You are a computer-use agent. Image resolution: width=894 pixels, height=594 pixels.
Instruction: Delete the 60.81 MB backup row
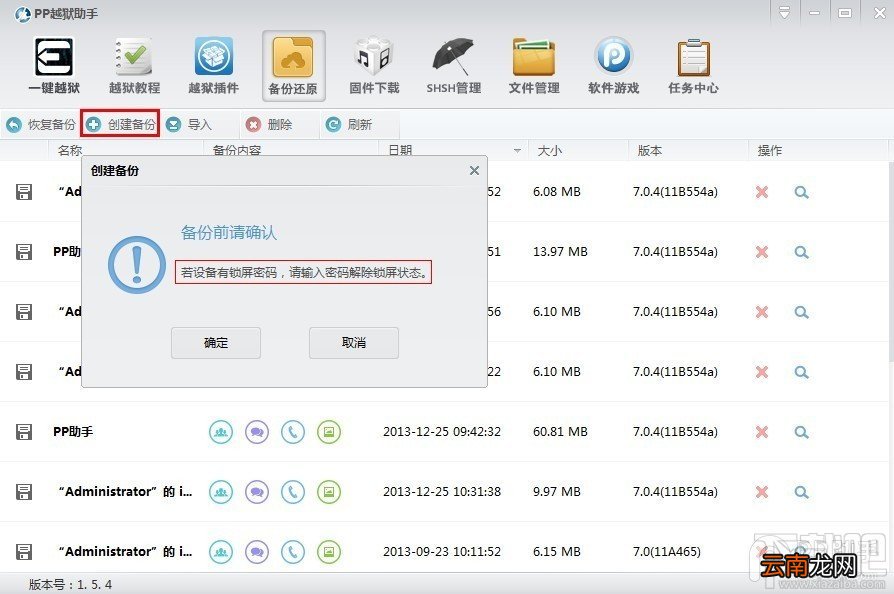point(762,432)
